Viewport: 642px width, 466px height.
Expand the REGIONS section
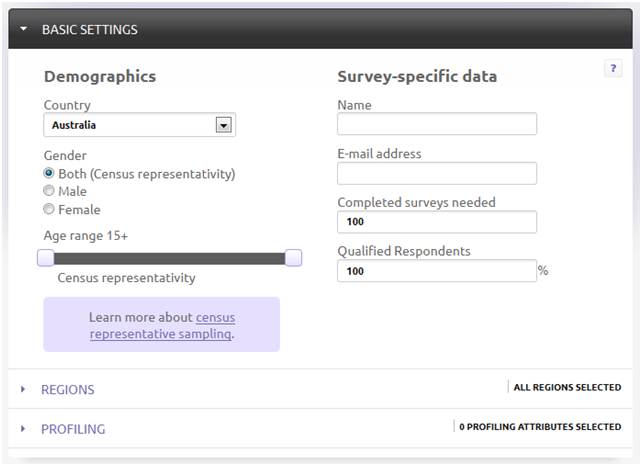tap(68, 389)
